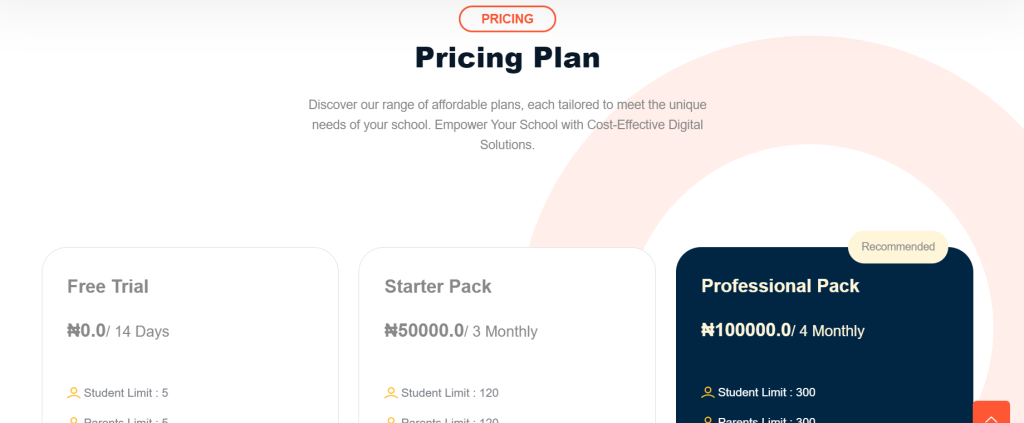Click the affordable plans description paragraph
This screenshot has width=1024, height=423.
coord(507,124)
